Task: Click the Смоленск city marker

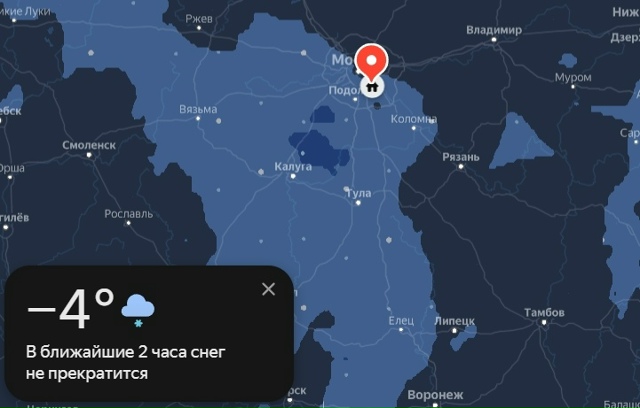Action: coord(89,155)
